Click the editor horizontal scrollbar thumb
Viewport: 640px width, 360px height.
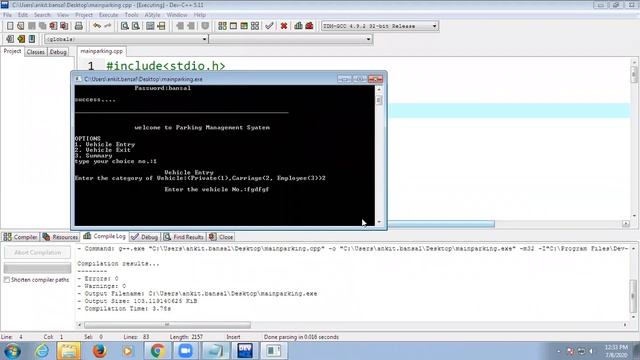point(441,224)
